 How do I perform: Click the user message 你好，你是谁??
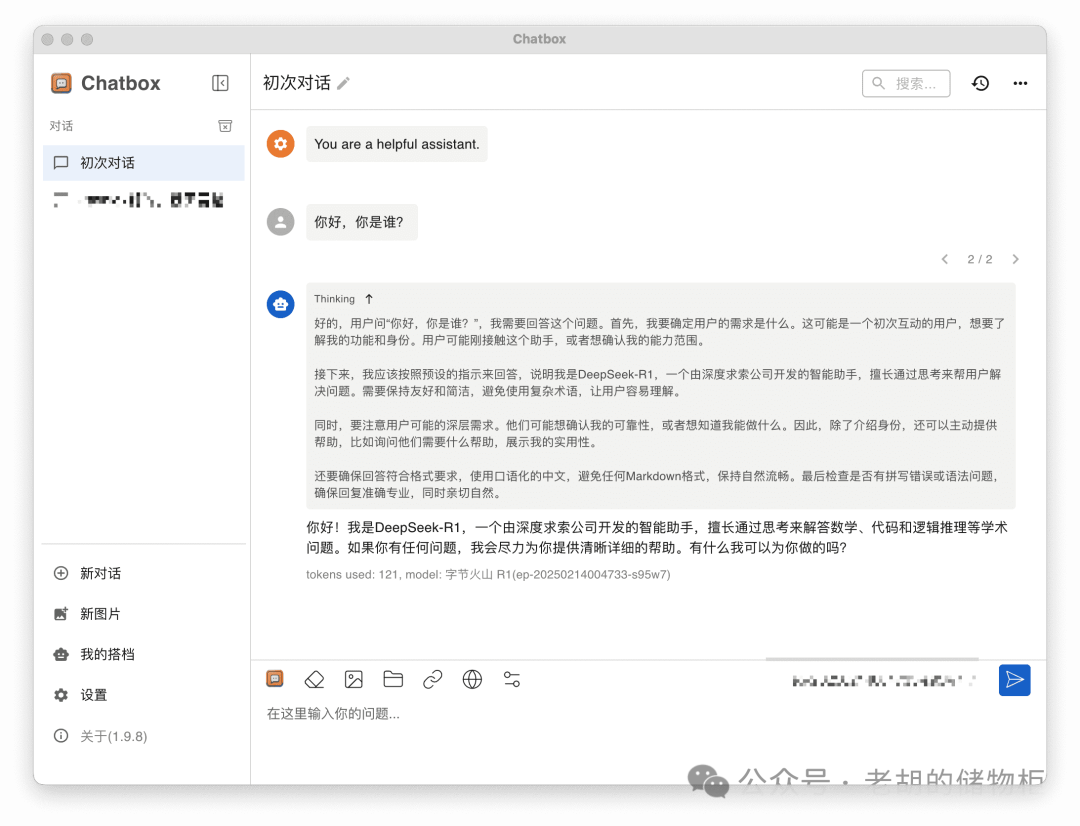coord(362,222)
